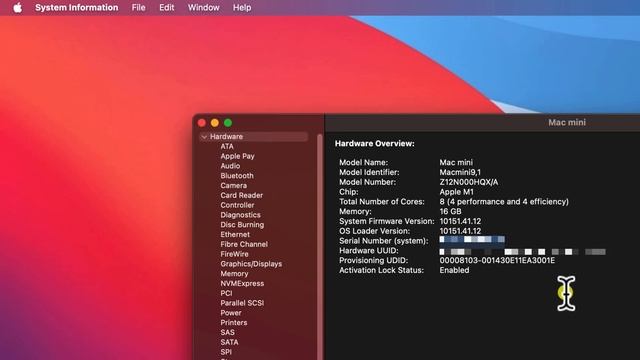Select Diagnostics in the sidebar

coord(240,215)
